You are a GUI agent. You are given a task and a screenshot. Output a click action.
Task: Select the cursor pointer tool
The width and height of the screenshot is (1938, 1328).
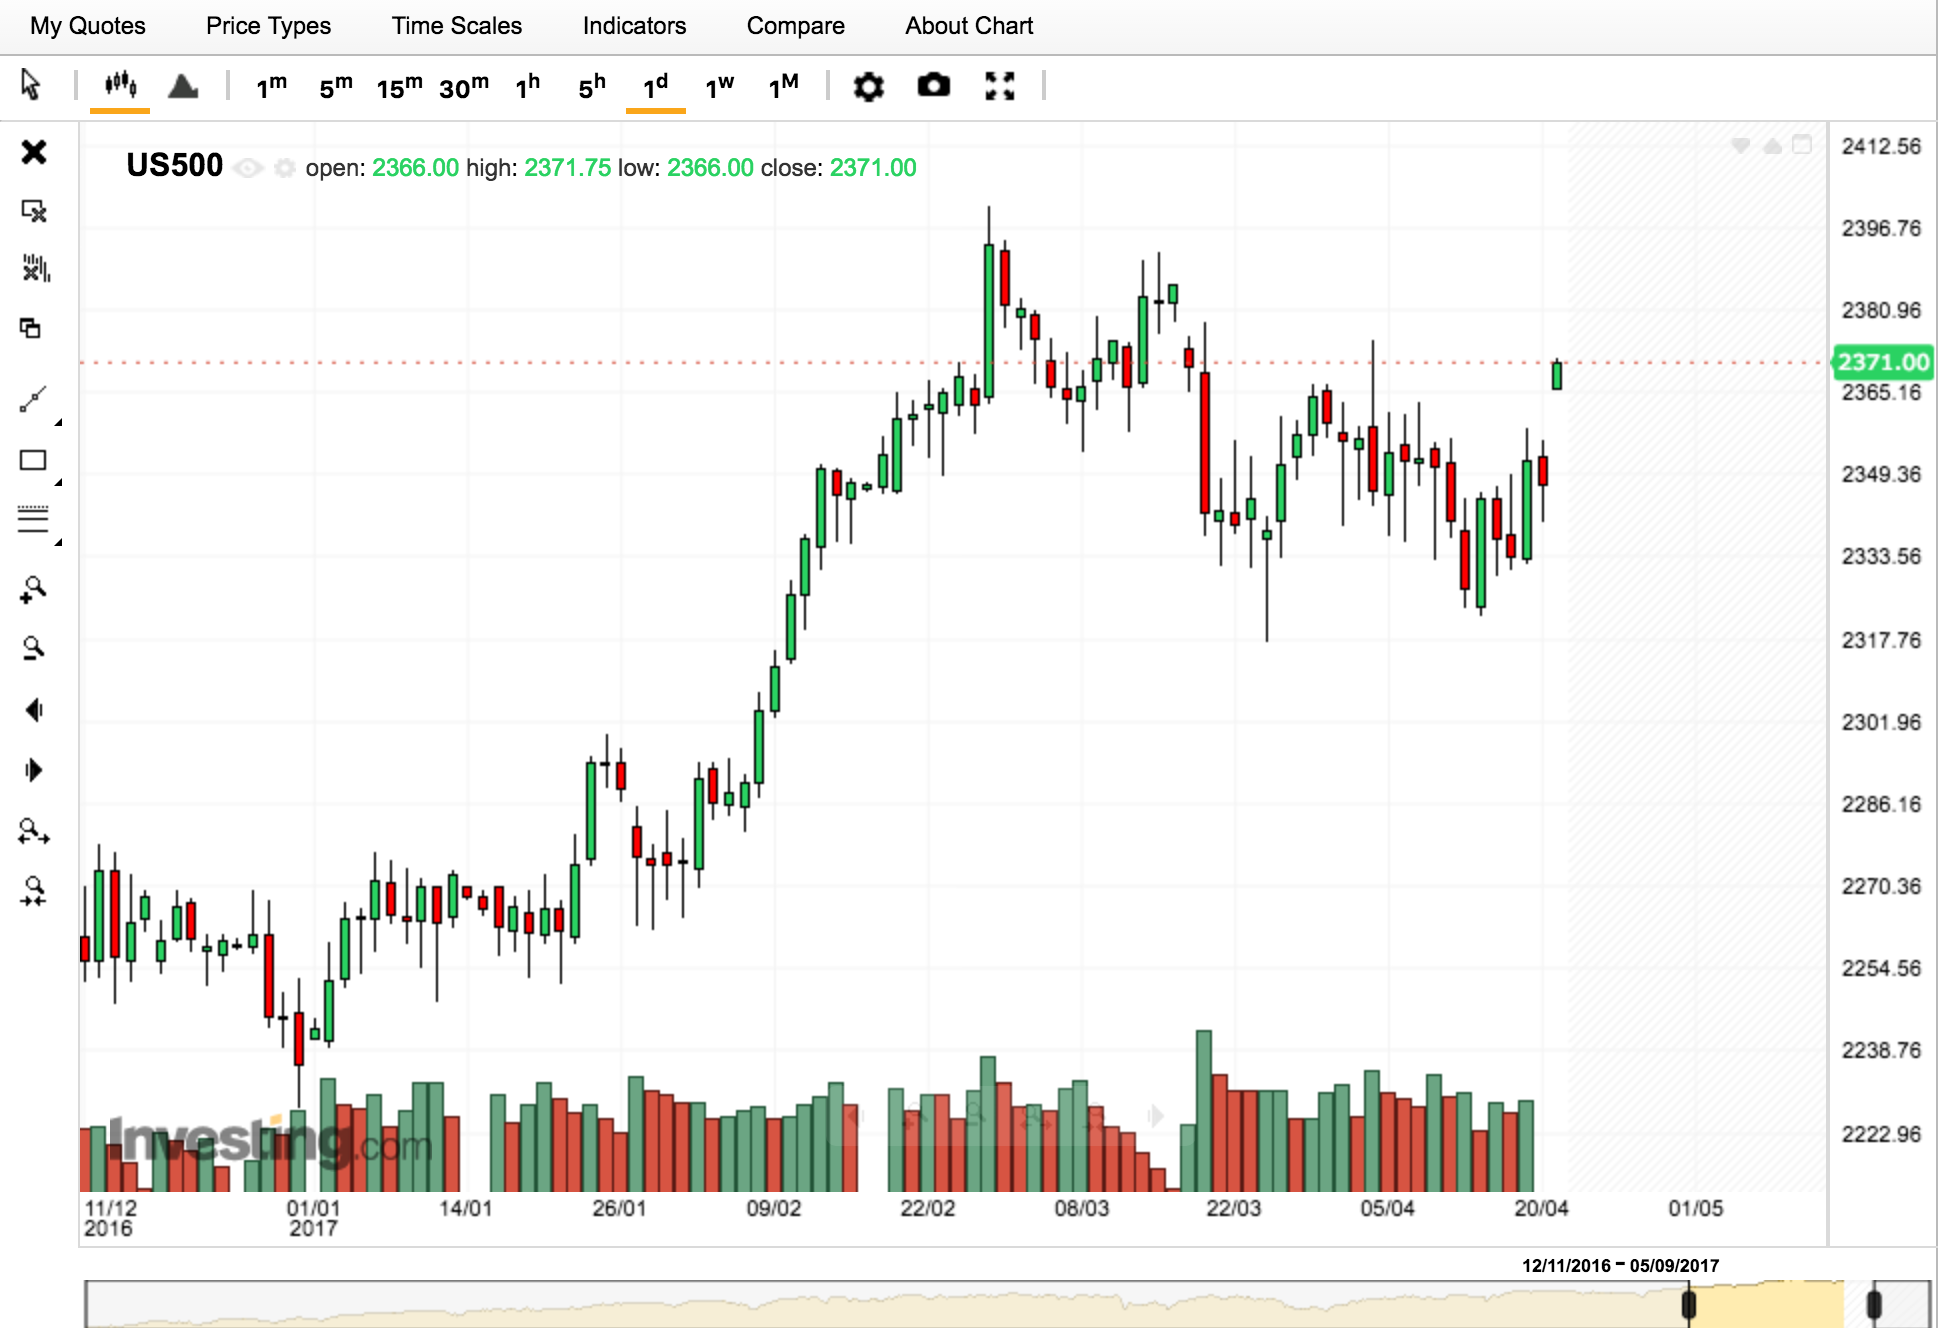point(31,85)
